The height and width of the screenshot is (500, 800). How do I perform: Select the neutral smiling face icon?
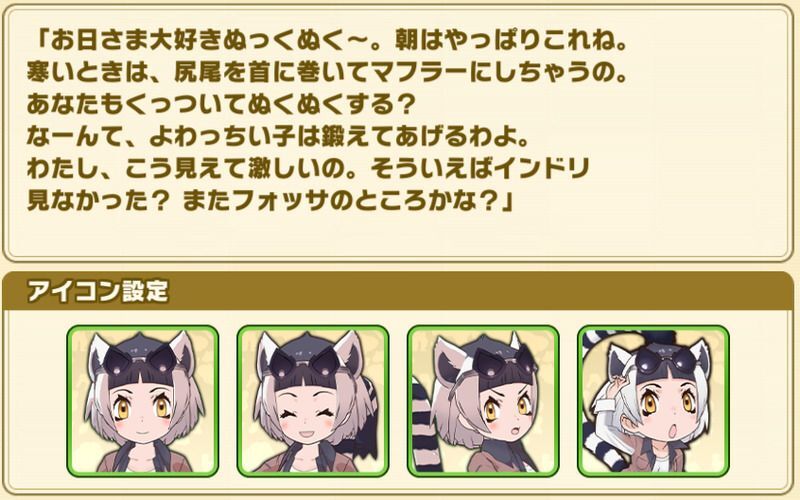click(143, 401)
